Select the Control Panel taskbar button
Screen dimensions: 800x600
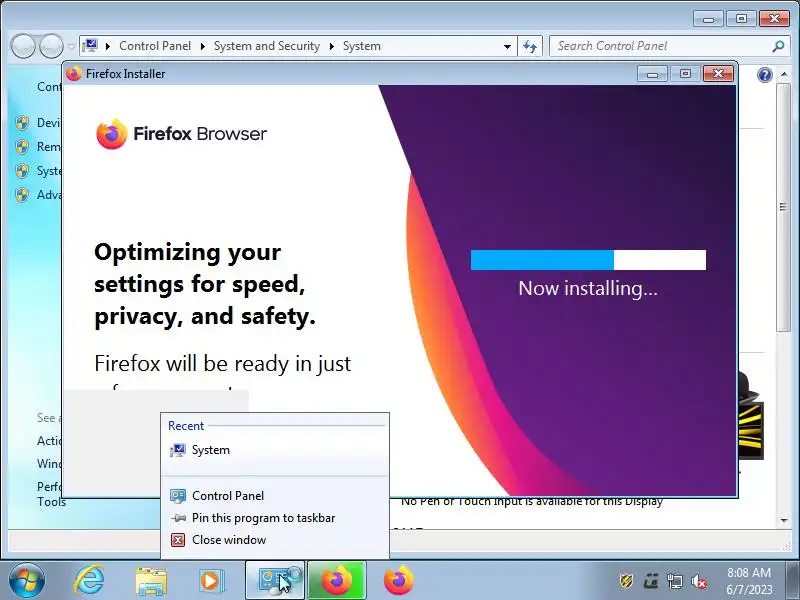click(275, 580)
